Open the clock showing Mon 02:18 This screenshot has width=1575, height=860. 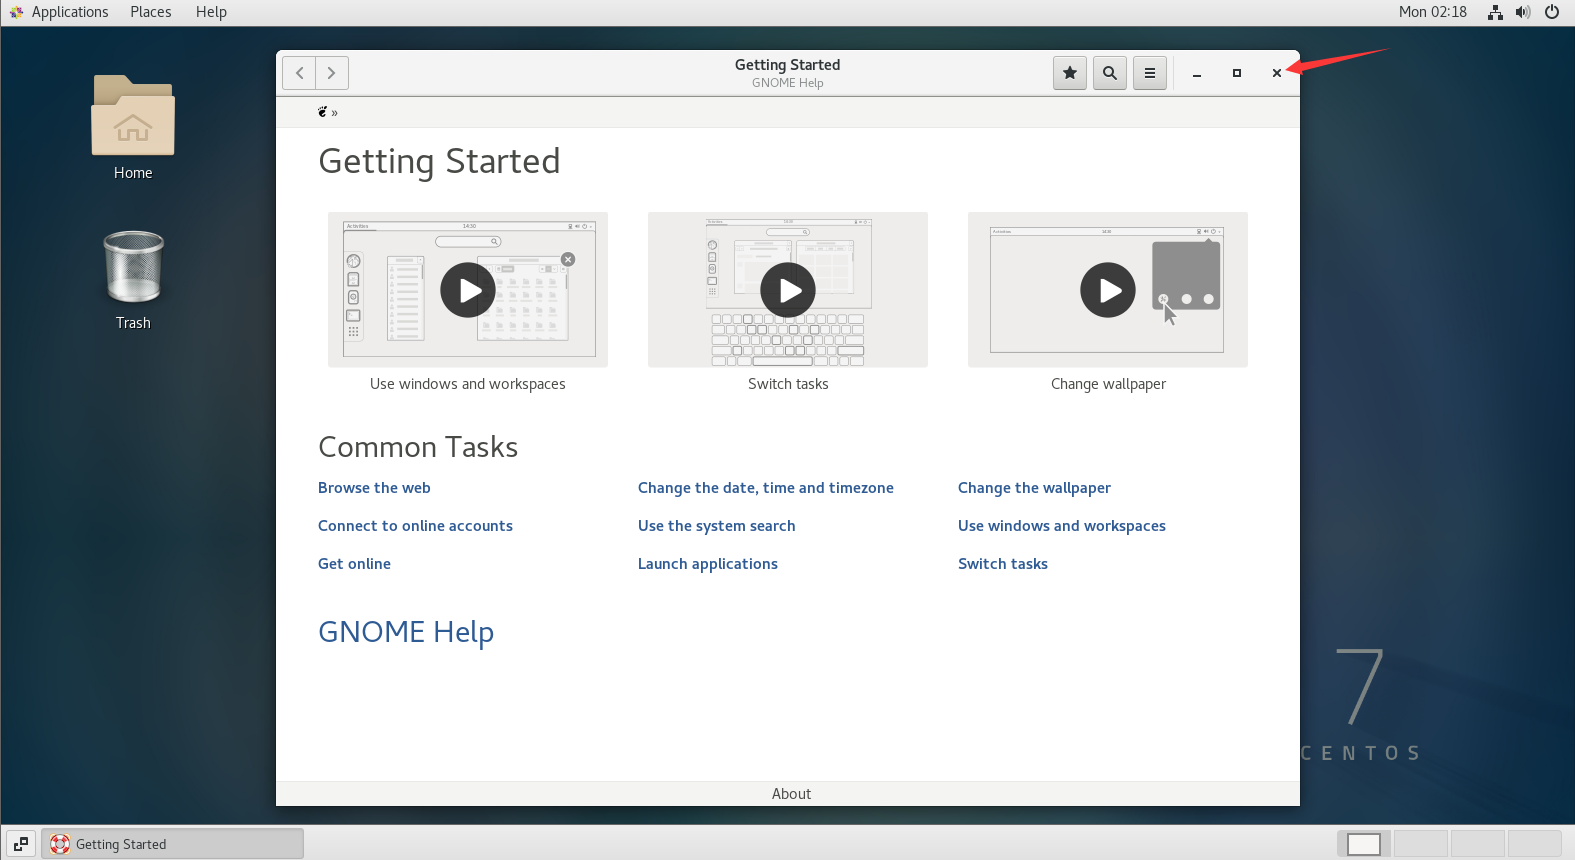coord(1433,12)
